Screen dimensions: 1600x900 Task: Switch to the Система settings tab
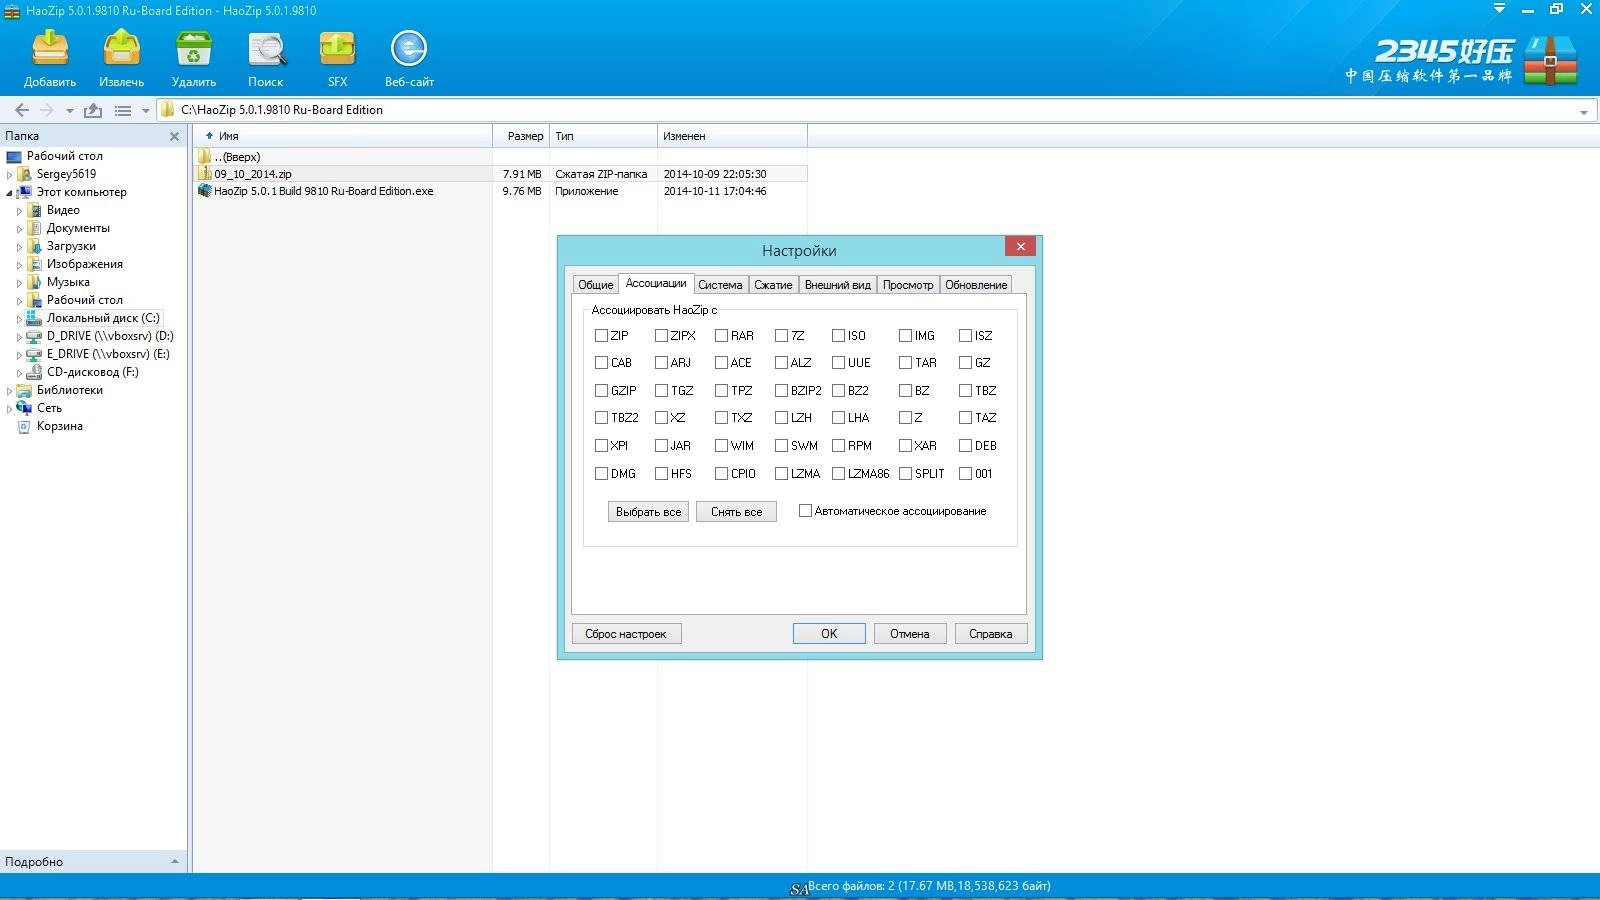pyautogui.click(x=720, y=285)
